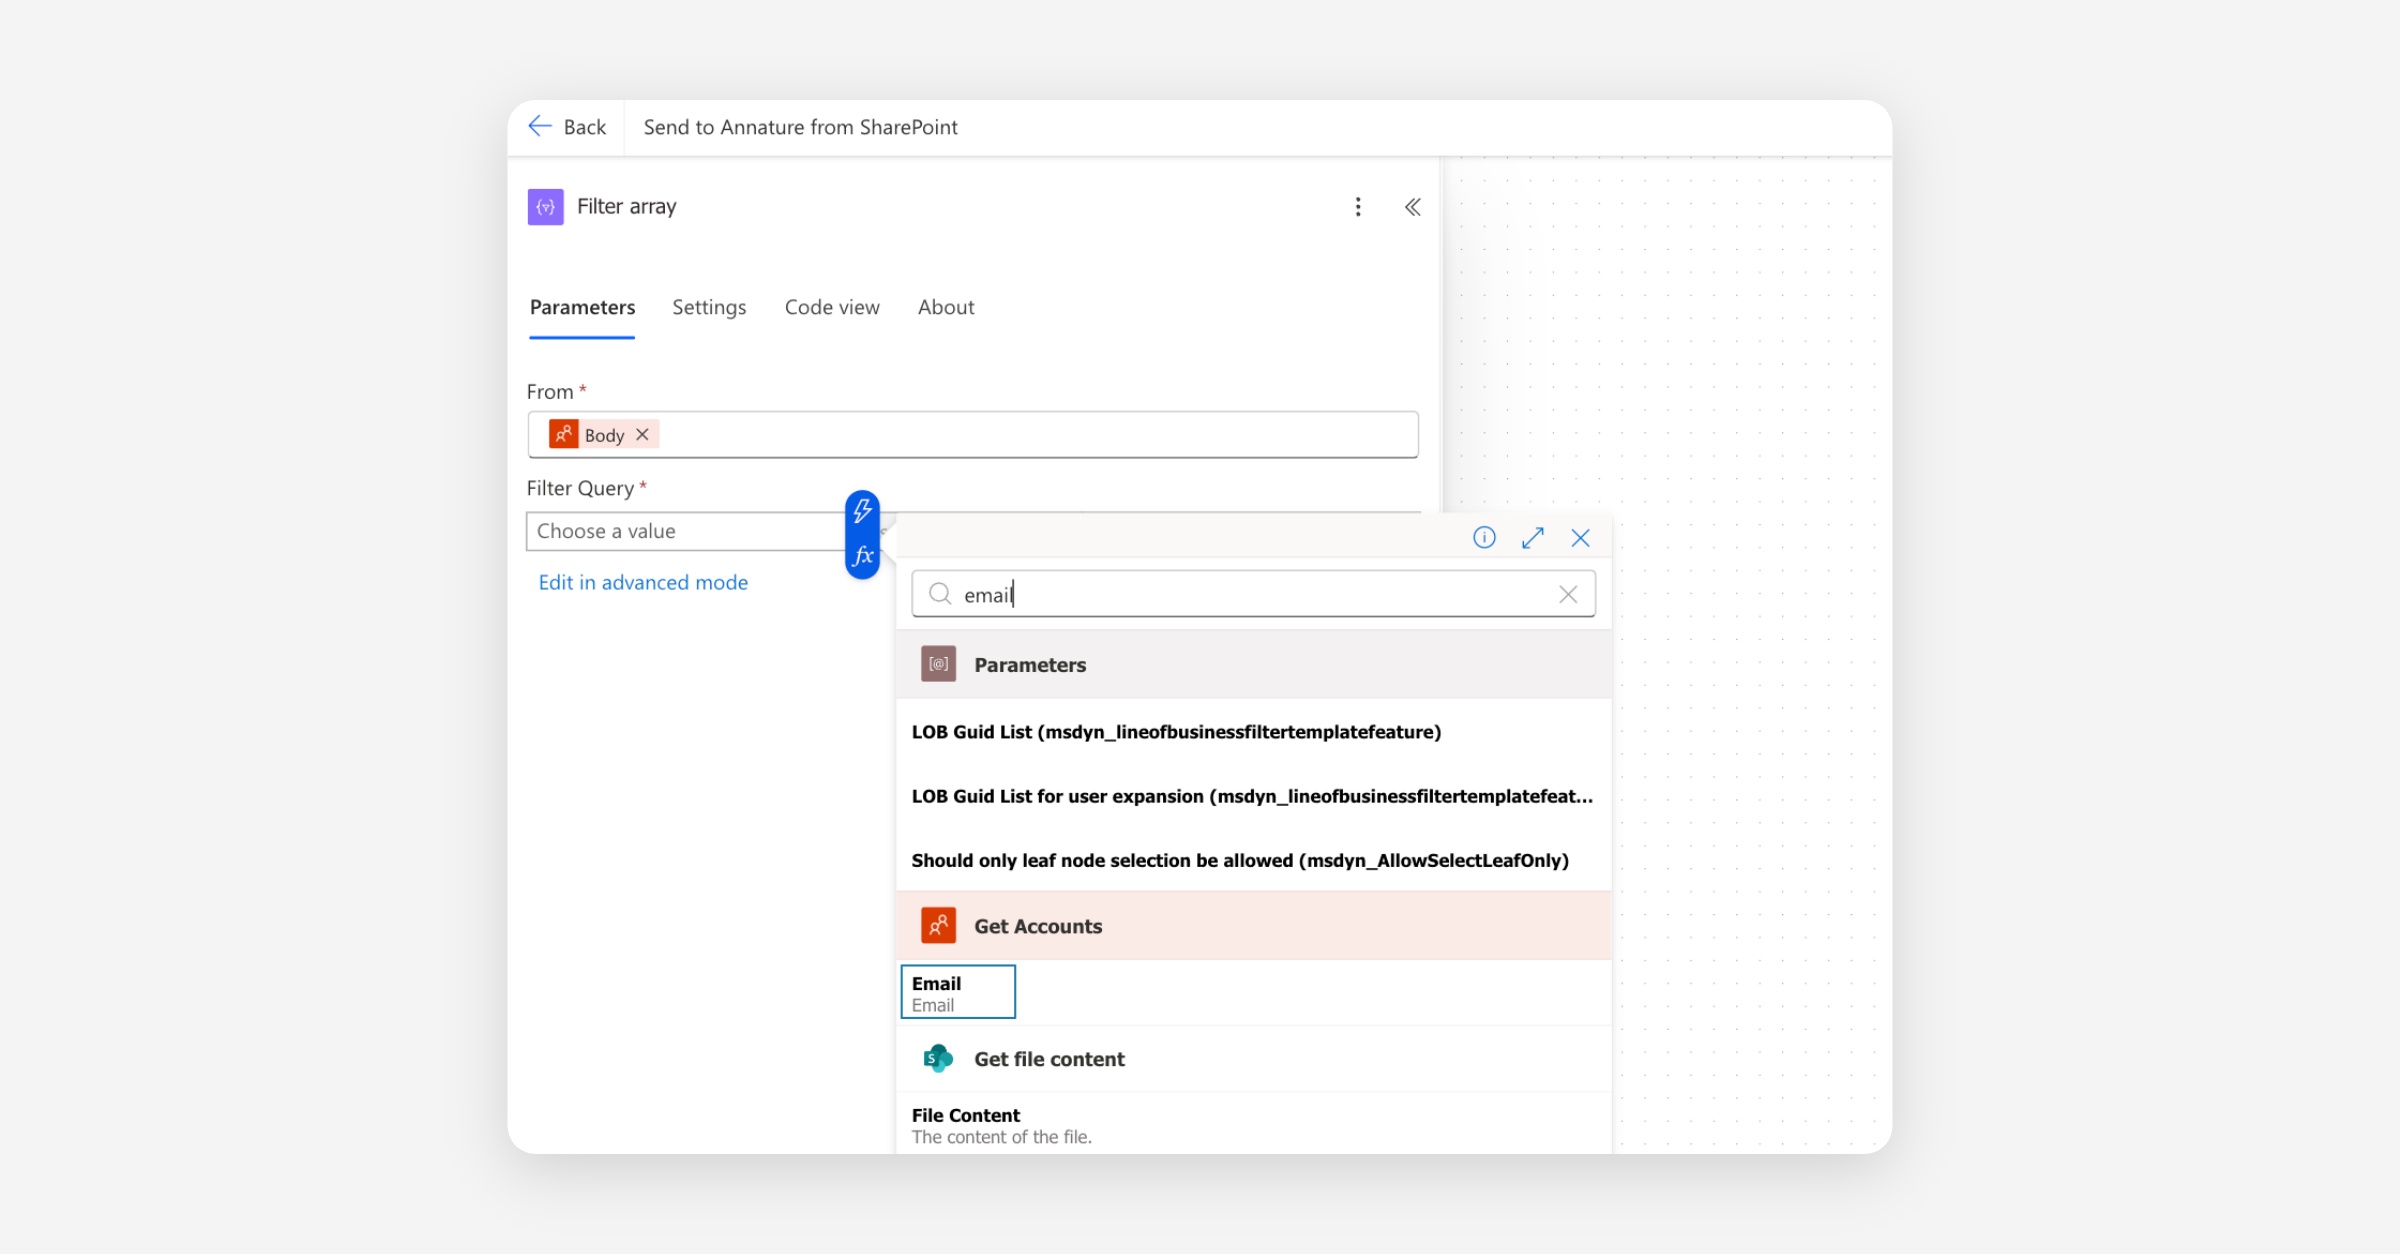Click the info icon in picker

(x=1484, y=538)
